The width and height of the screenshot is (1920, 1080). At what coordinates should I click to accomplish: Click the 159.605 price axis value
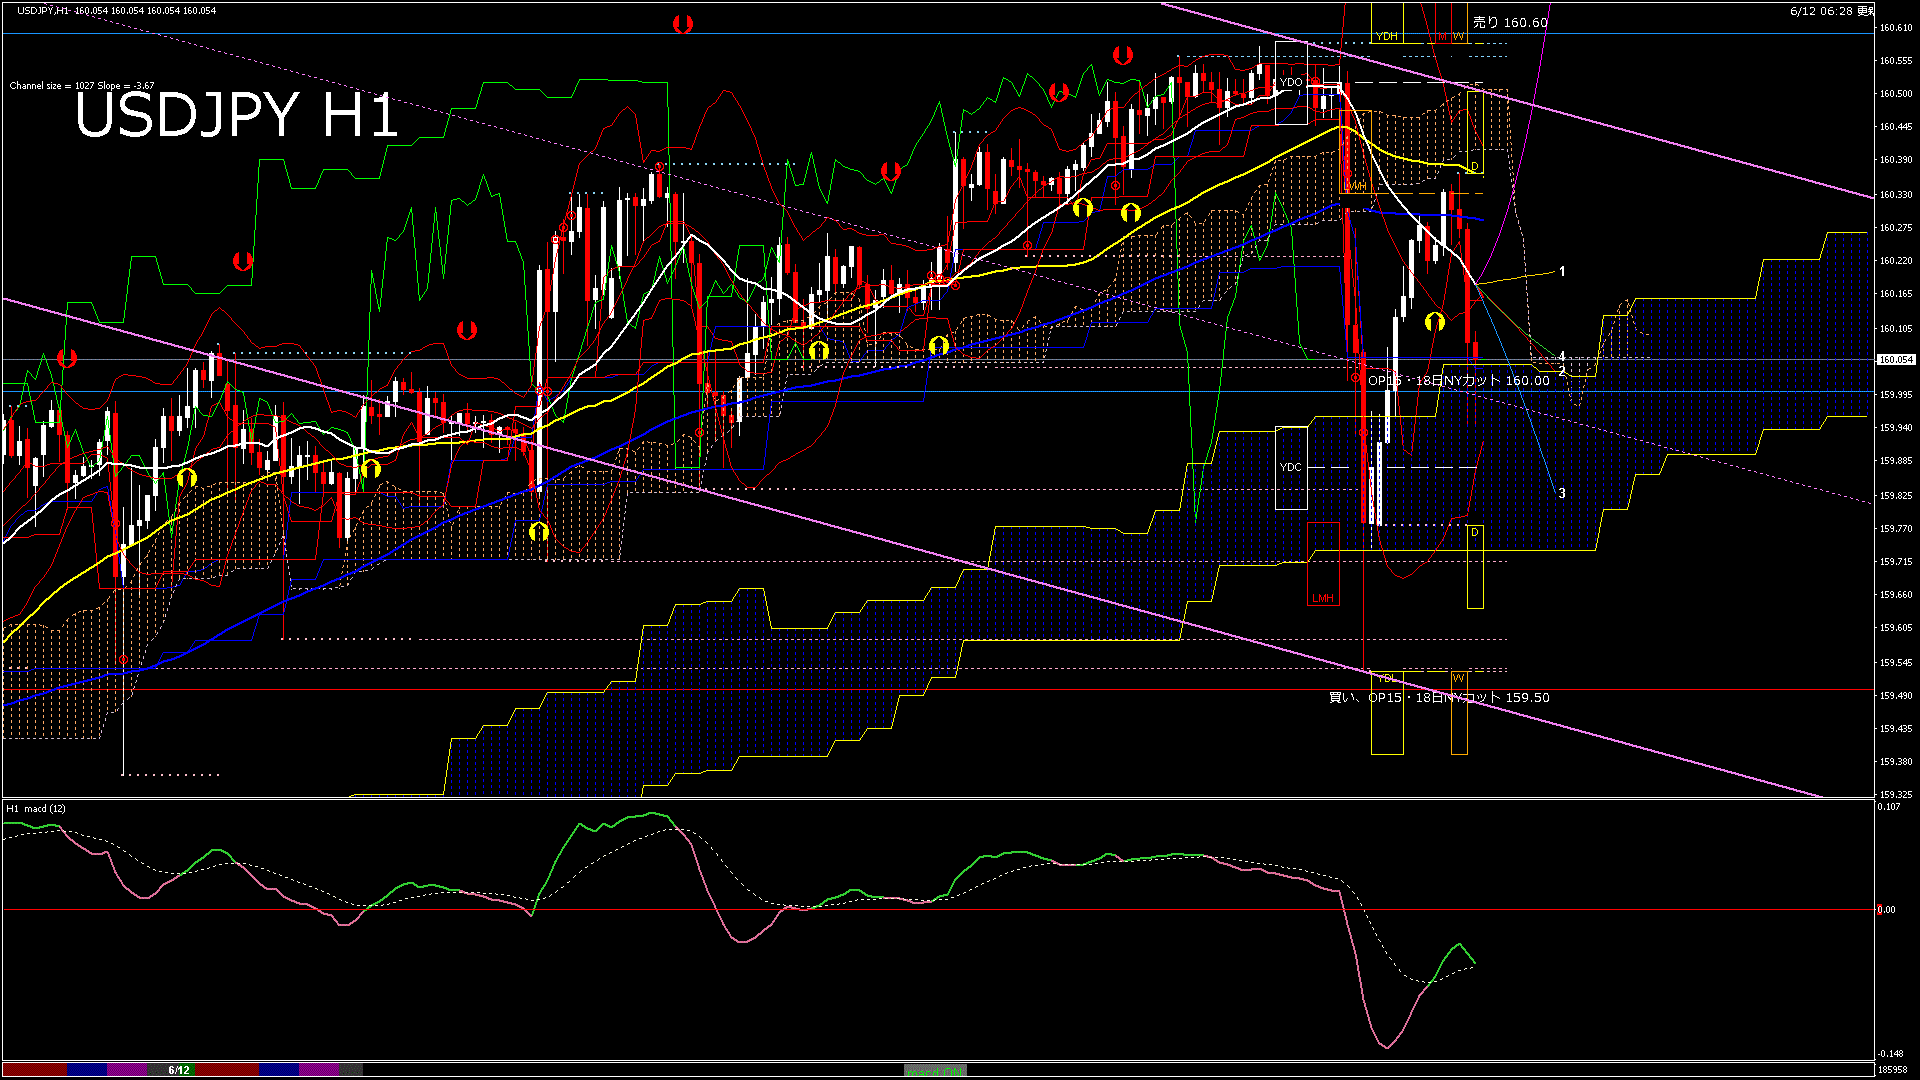point(1896,628)
